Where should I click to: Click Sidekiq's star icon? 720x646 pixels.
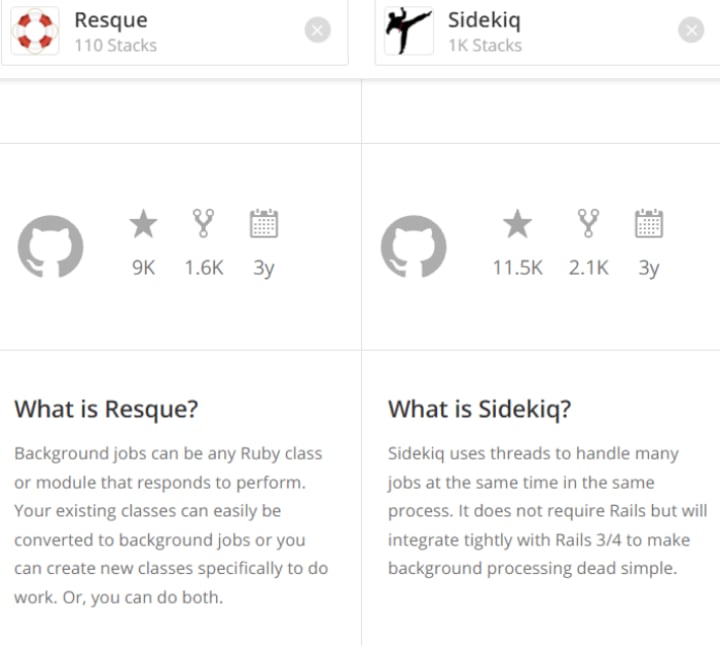click(518, 224)
